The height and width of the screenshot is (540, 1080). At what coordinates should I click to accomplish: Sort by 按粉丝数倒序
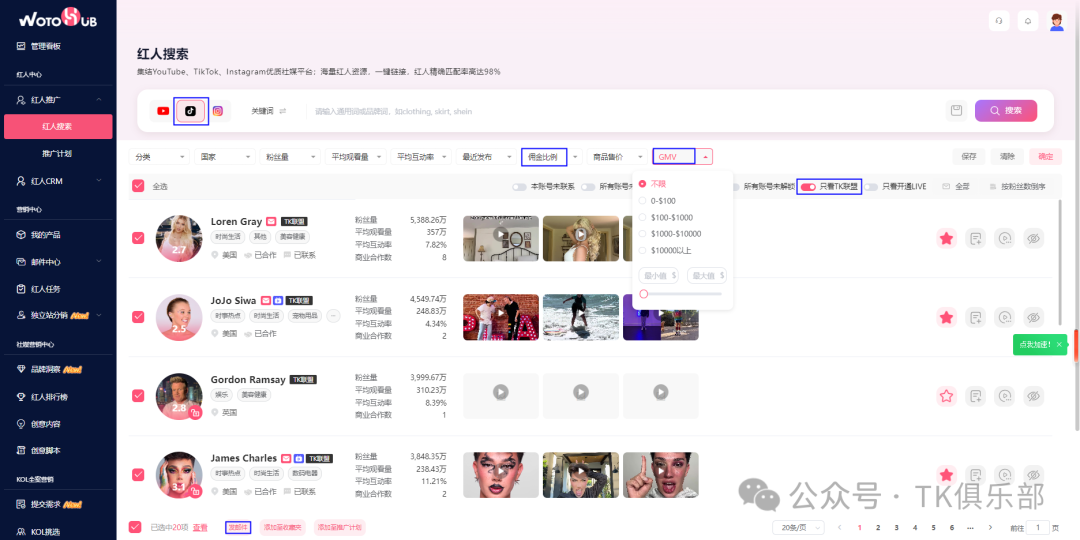click(1018, 187)
